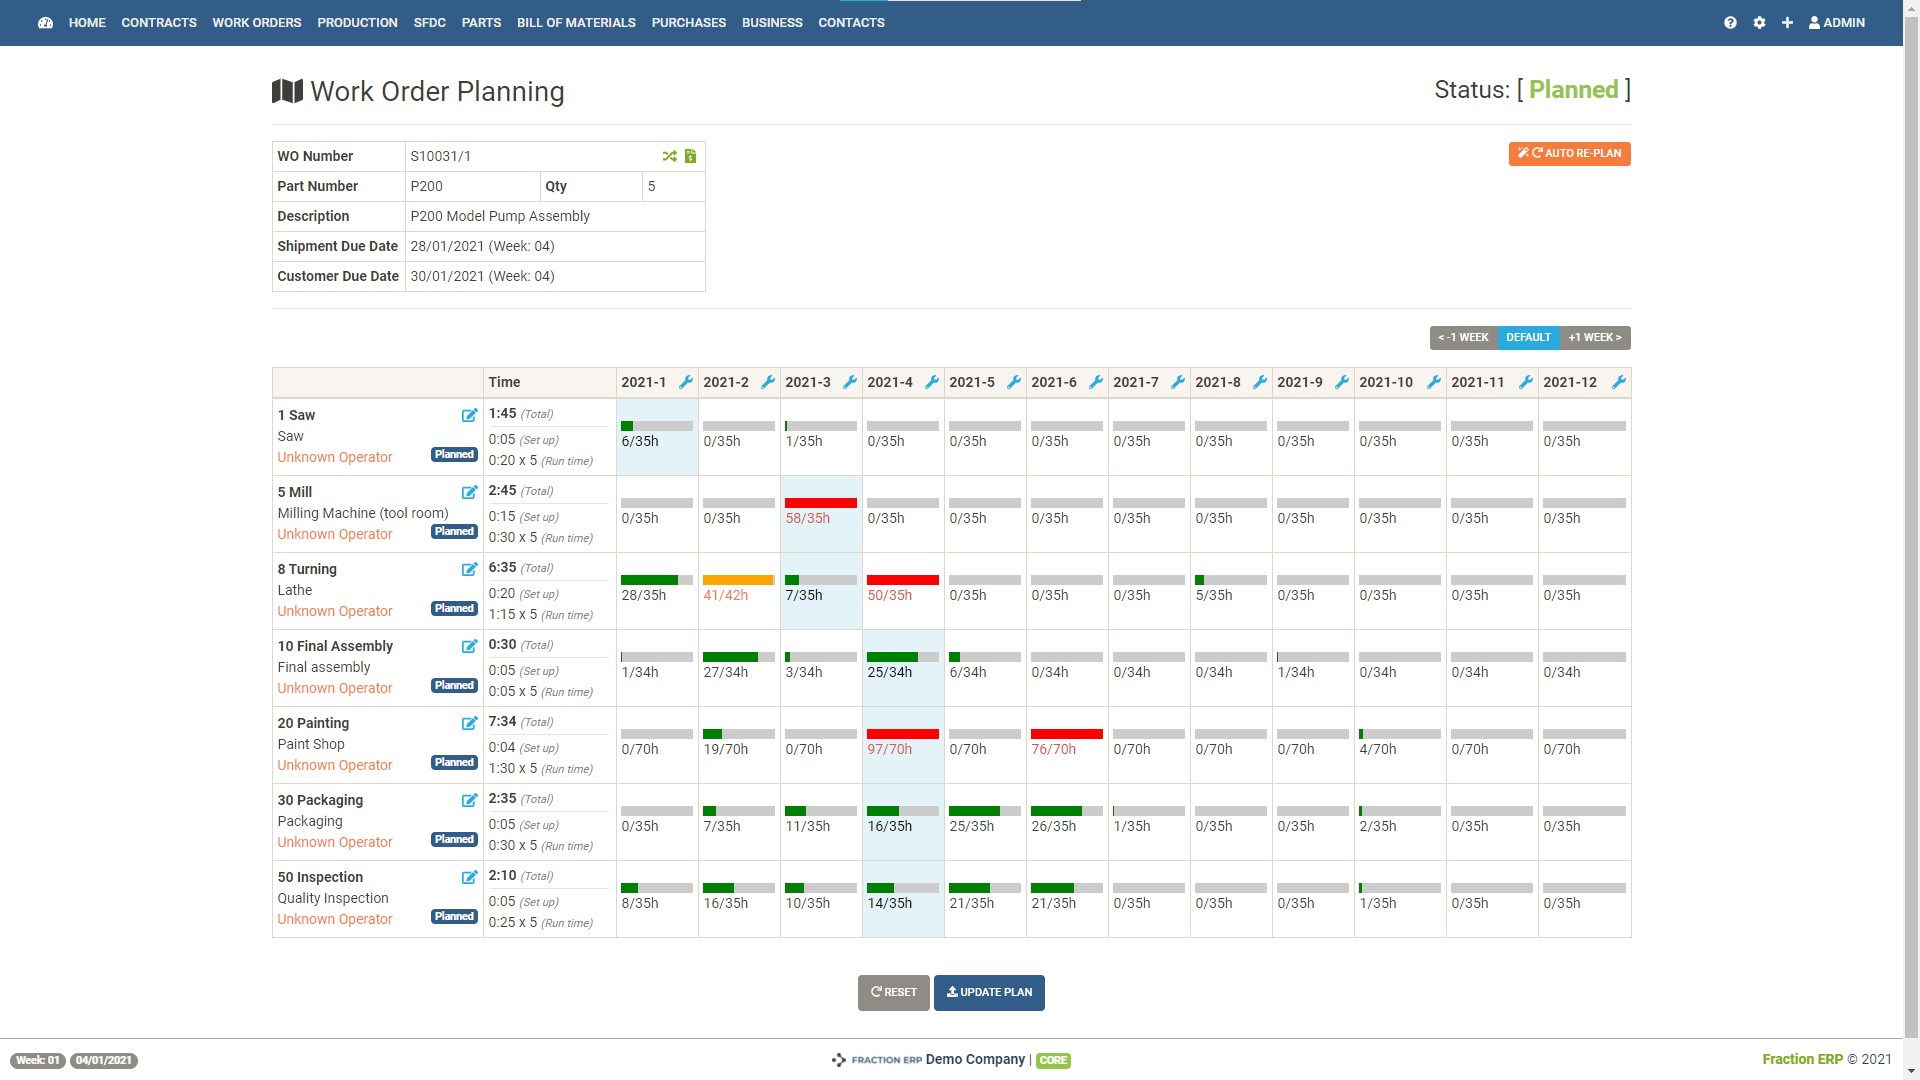Click wrench icon for week 2021-12
The image size is (1920, 1080).
click(1619, 382)
